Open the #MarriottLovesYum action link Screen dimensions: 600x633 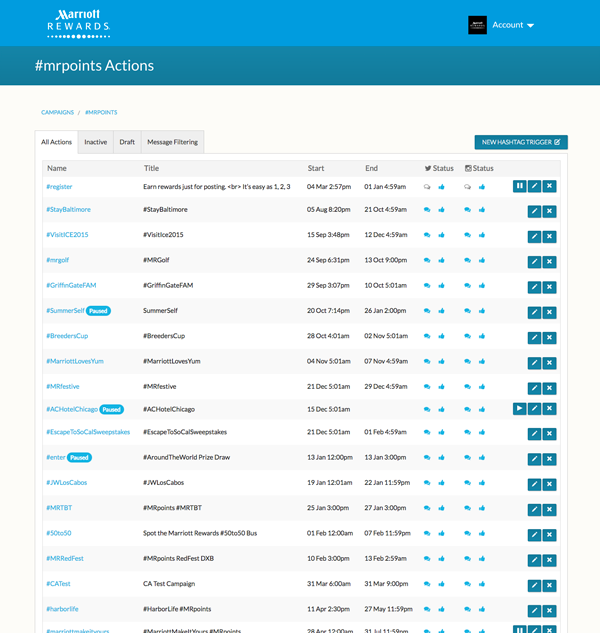coord(75,361)
